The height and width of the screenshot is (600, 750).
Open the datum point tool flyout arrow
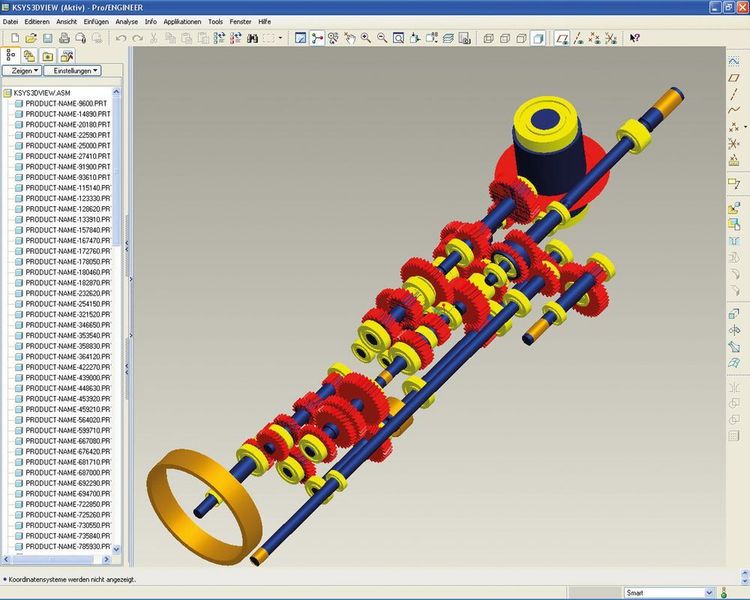[x=745, y=127]
